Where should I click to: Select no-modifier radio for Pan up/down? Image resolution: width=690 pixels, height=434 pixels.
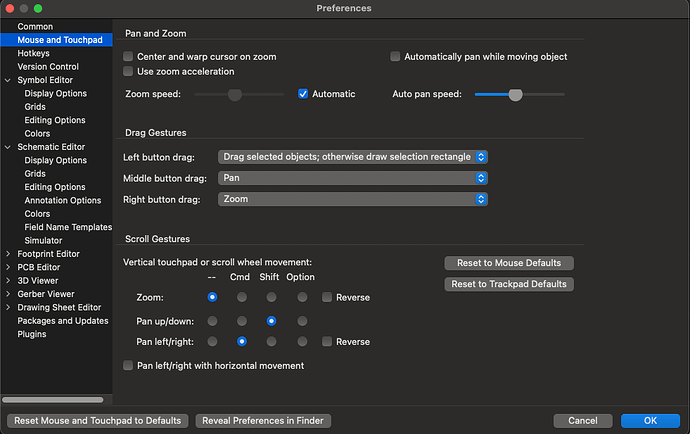coord(212,321)
